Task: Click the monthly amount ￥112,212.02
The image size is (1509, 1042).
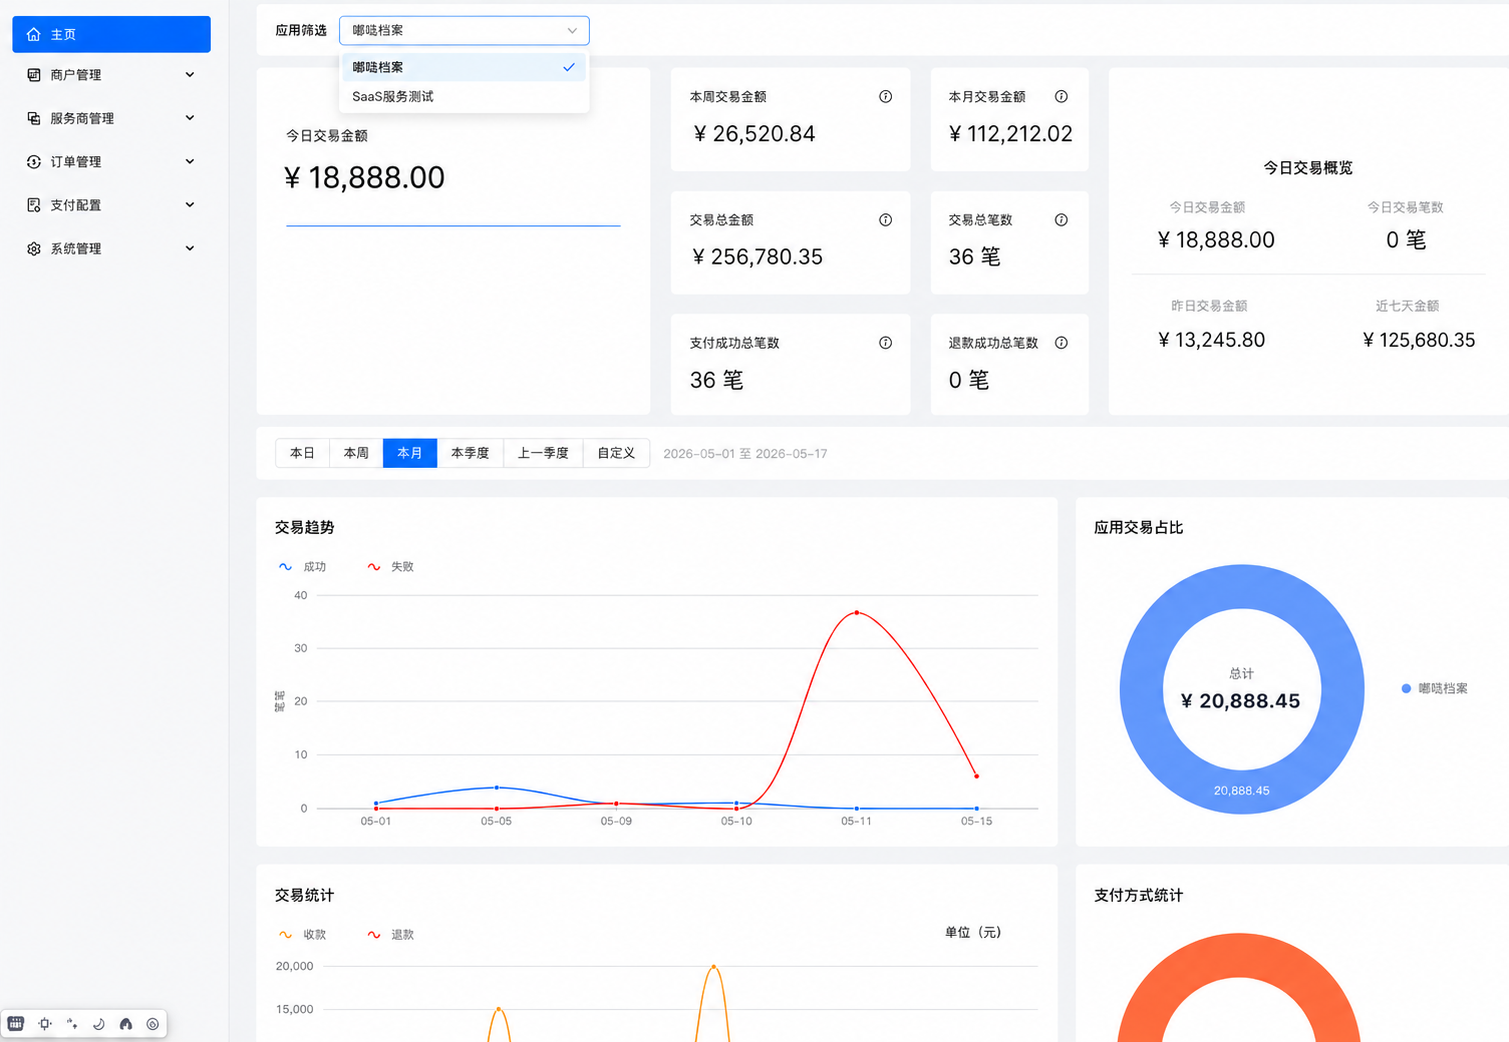Action: tap(1011, 134)
